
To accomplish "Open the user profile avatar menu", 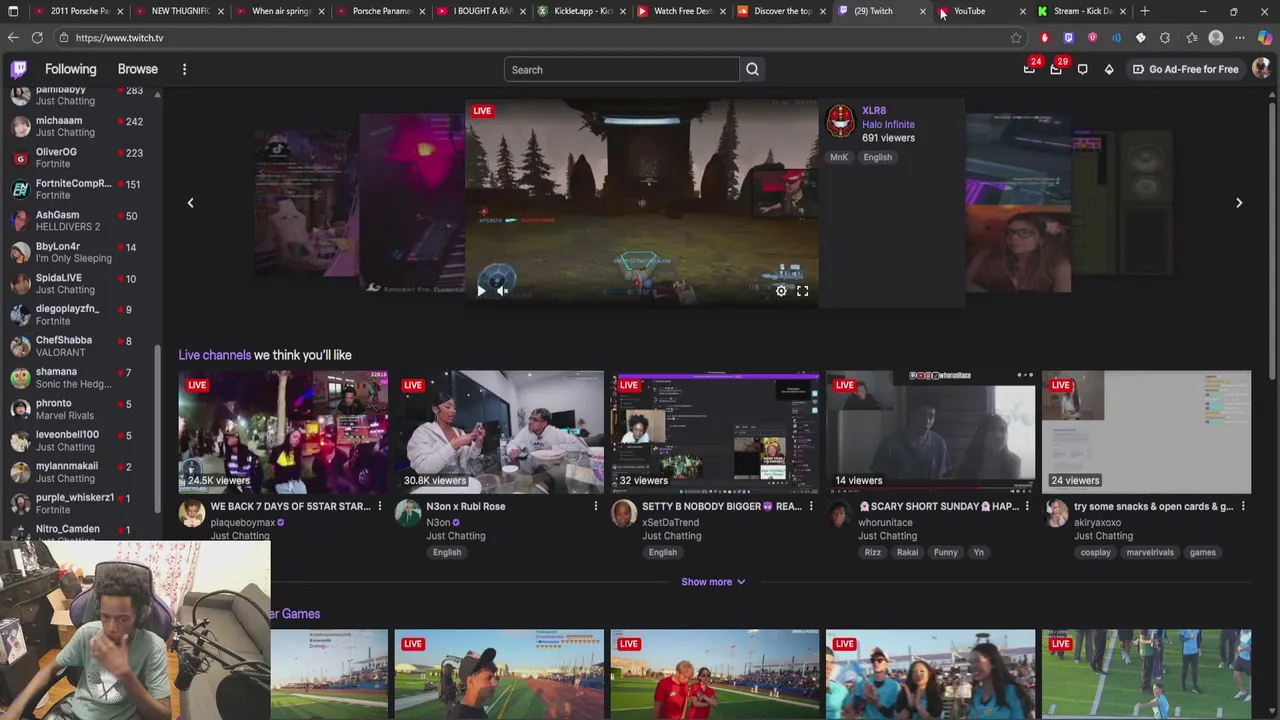I will coord(1261,69).
